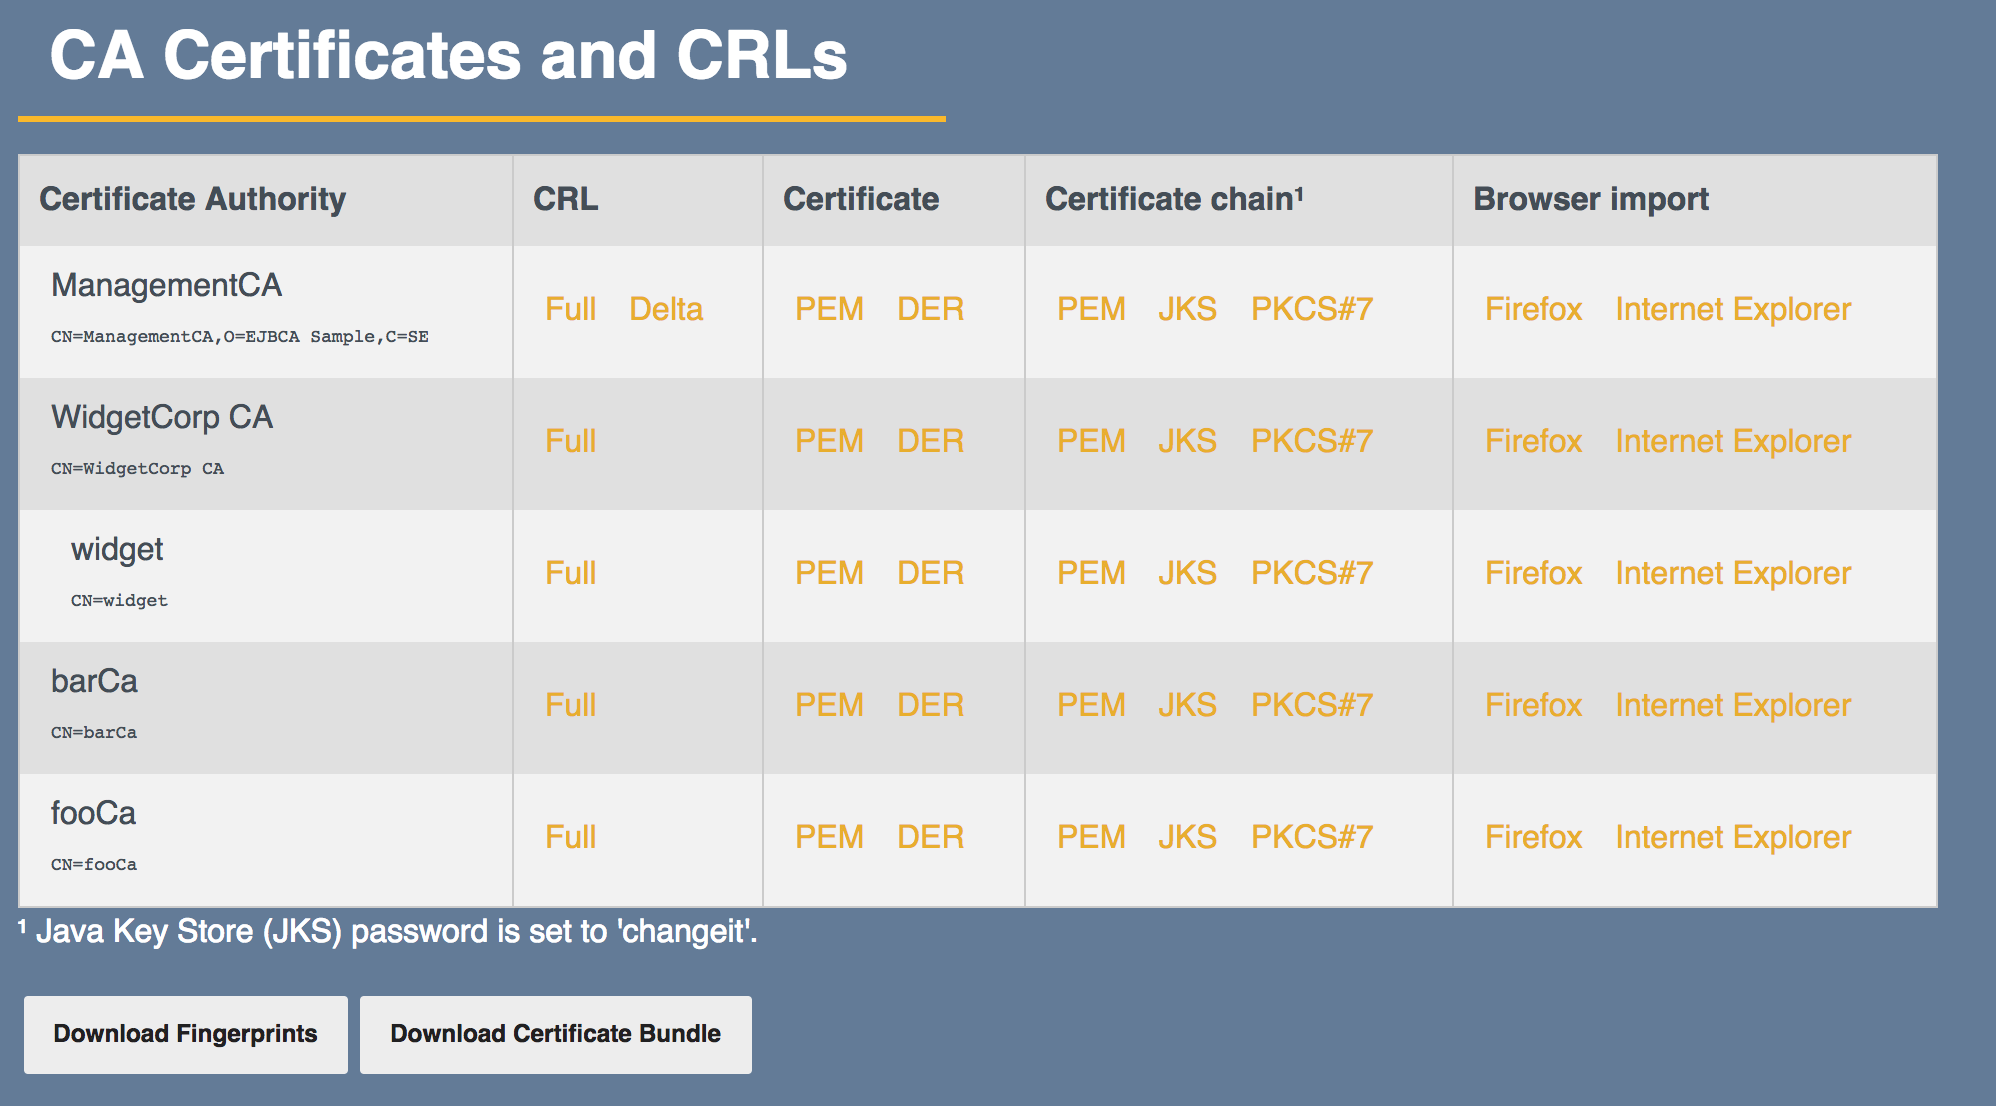Download fooCa certificate chain as PKCS#7
The width and height of the screenshot is (1996, 1106).
click(x=1311, y=837)
